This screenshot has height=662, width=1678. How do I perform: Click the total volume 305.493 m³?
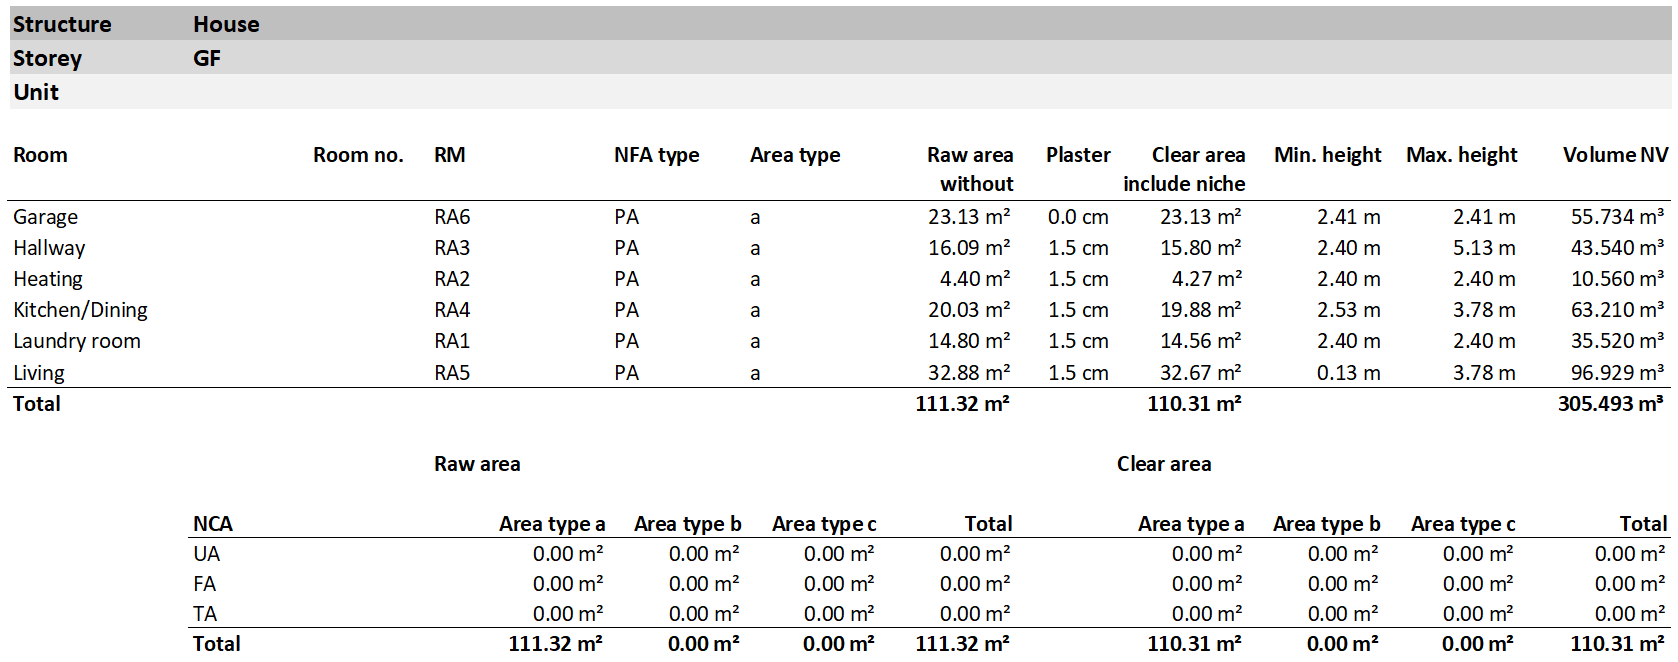(x=1611, y=404)
